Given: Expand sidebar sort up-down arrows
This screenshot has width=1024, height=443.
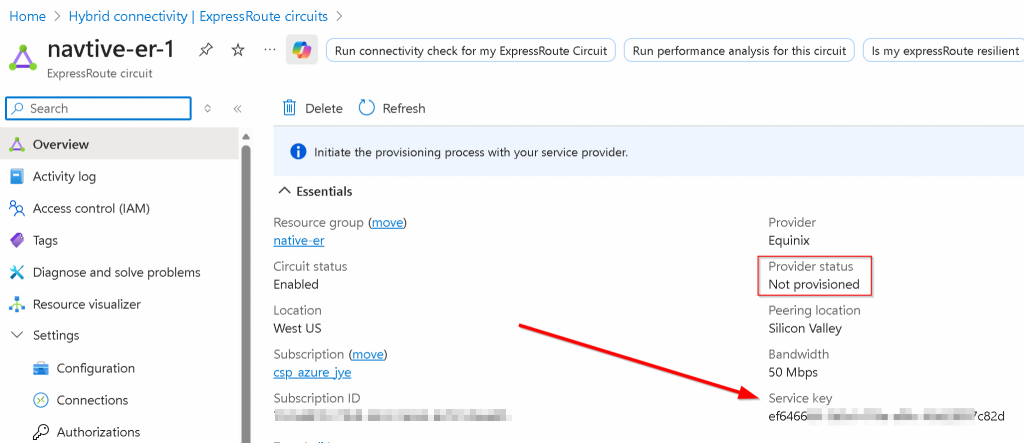Looking at the screenshot, I should (208, 108).
